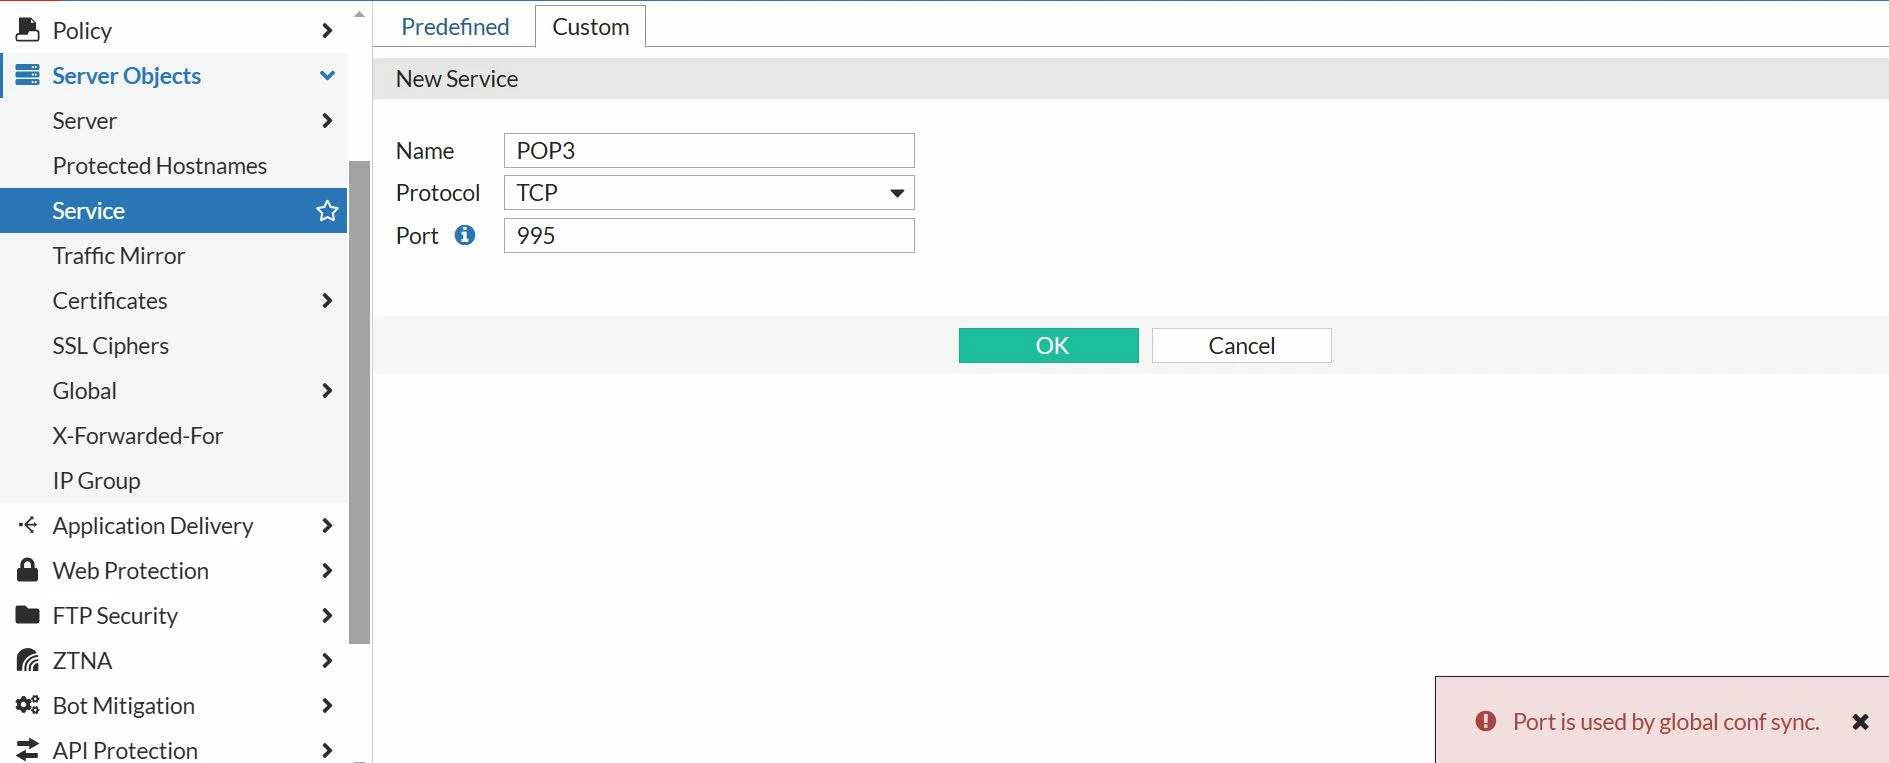1889x763 pixels.
Task: Expand the Global submenu chevron
Action: click(x=327, y=391)
